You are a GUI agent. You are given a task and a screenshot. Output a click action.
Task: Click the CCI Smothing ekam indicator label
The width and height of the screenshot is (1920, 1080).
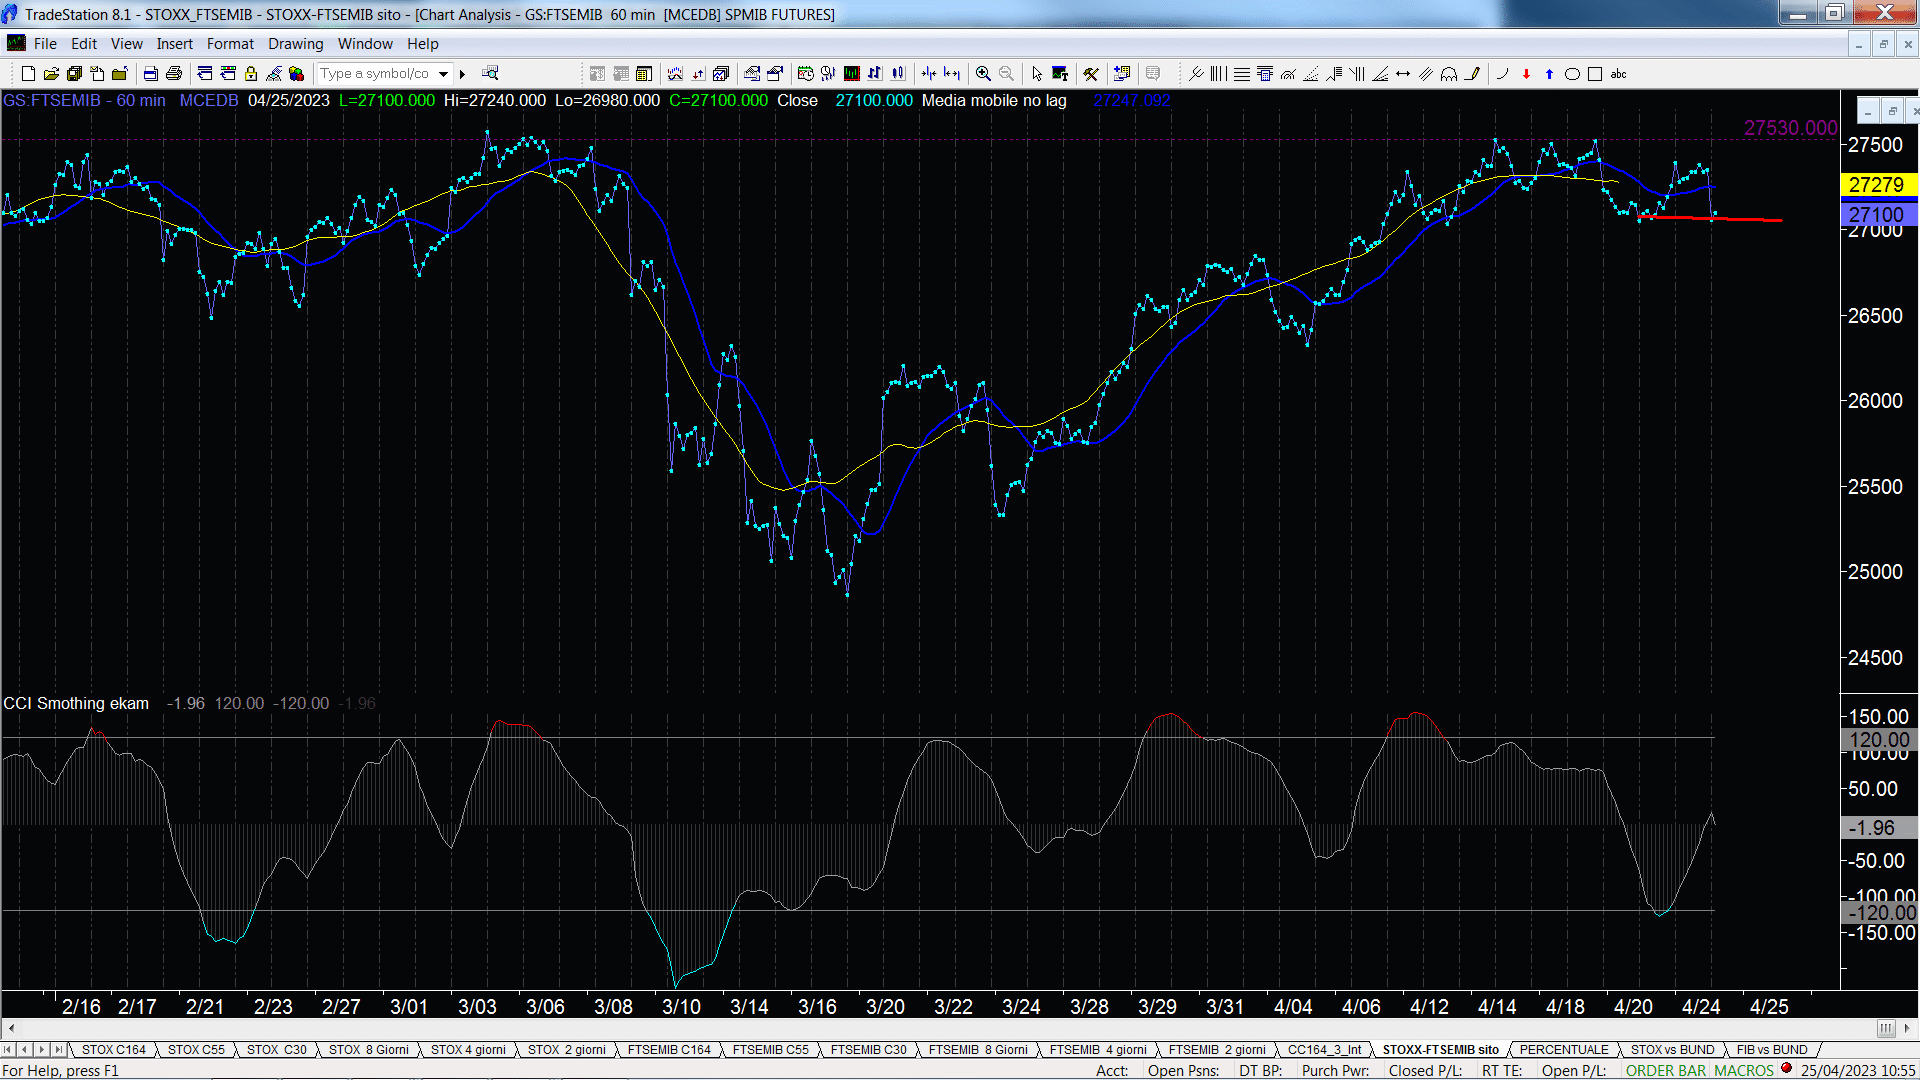point(76,703)
